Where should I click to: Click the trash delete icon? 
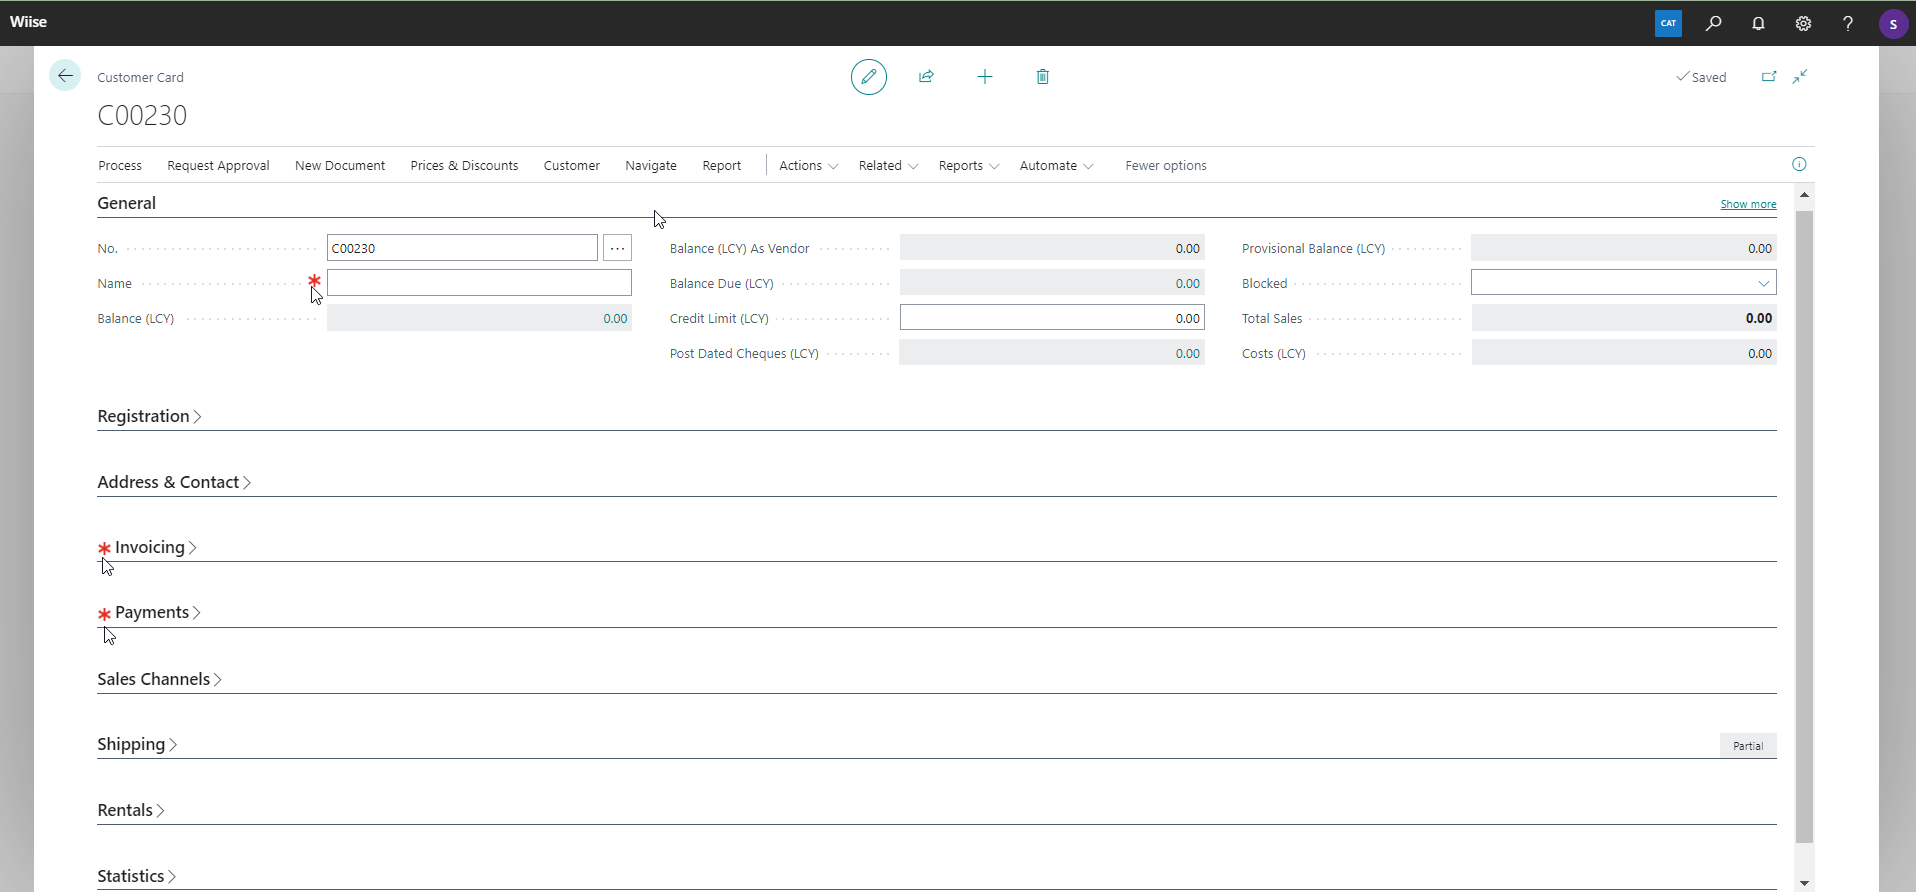(x=1042, y=77)
